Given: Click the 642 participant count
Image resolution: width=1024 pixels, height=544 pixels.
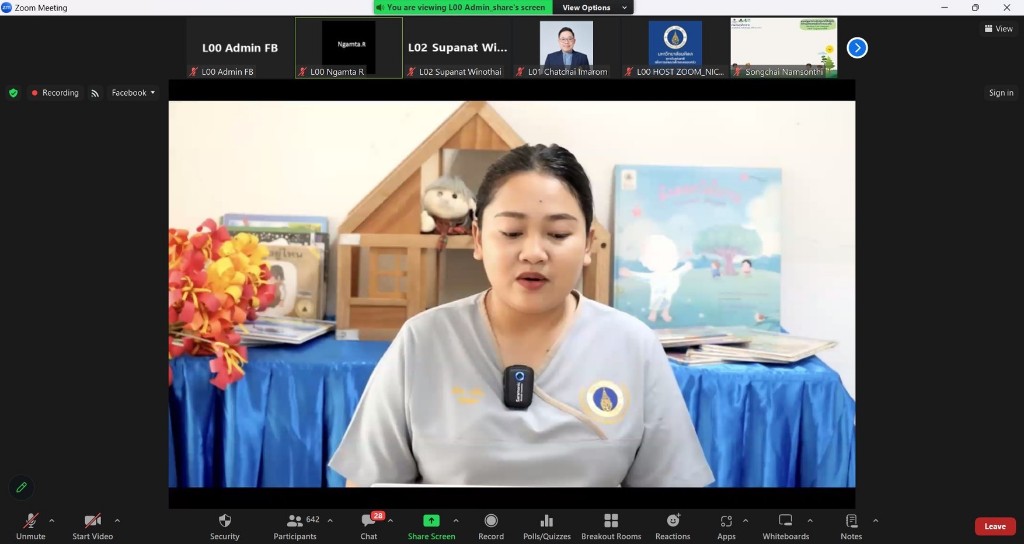Looking at the screenshot, I should 313,519.
